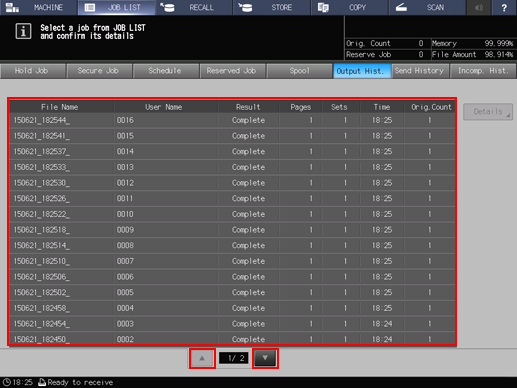
Task: Select job 150621_182522_
Action: pyautogui.click(x=232, y=214)
